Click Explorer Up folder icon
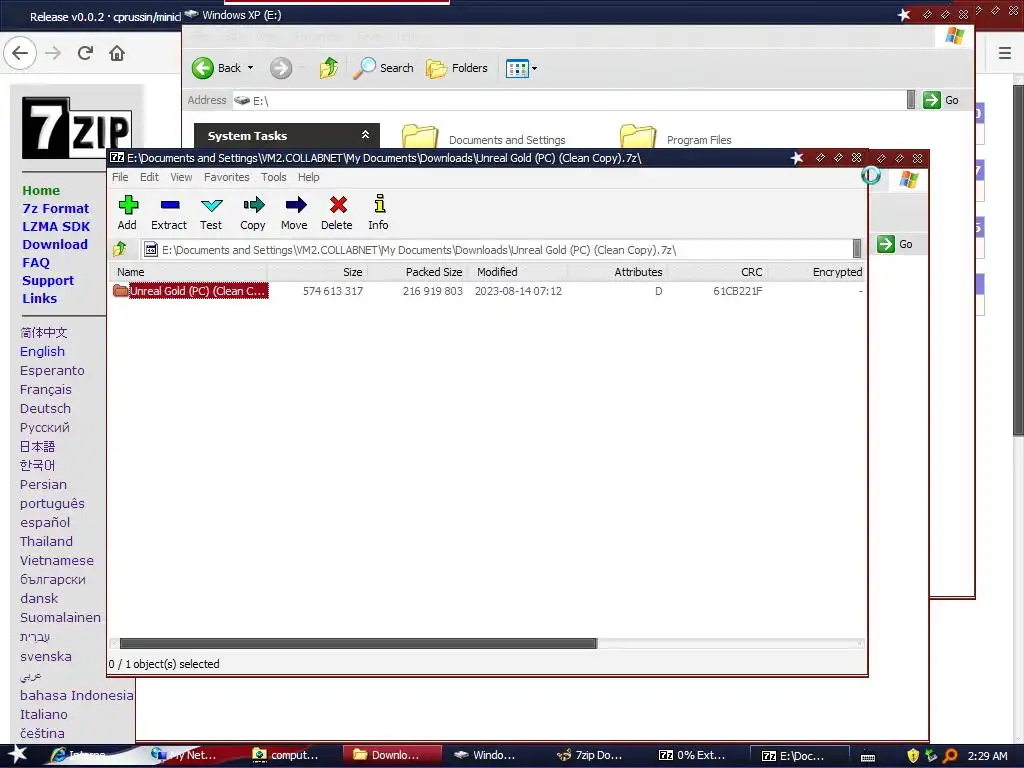The width and height of the screenshot is (1024, 768). [x=328, y=68]
